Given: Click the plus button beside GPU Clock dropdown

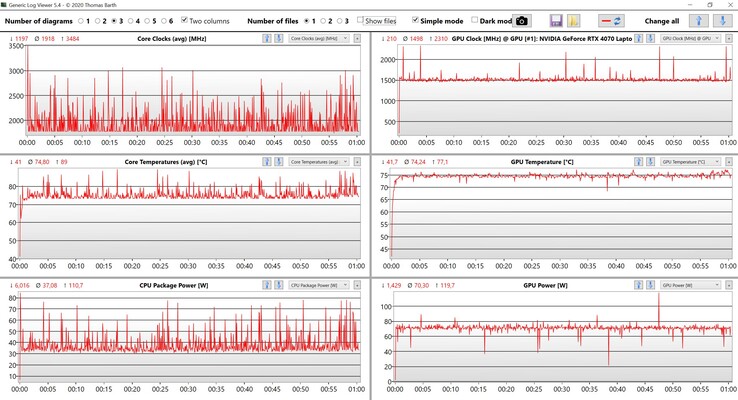Looking at the screenshot, I should pos(729,38).
